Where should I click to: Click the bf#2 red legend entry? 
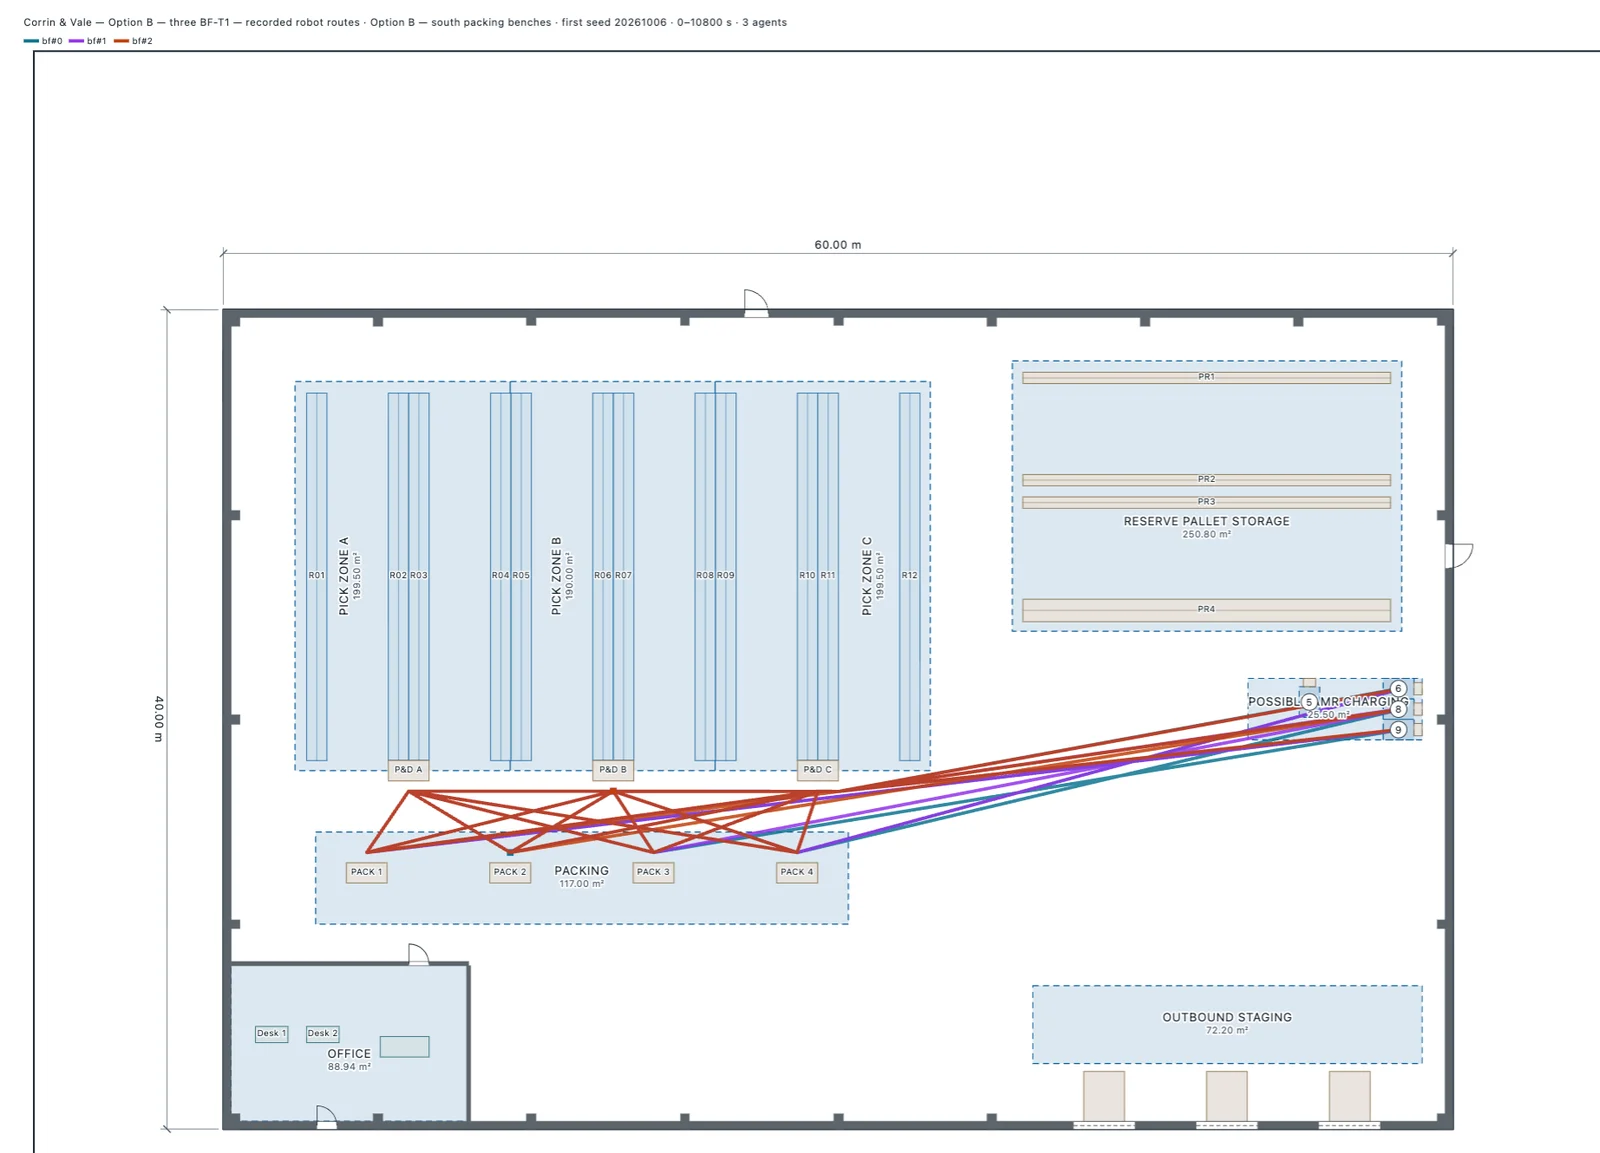pos(134,41)
